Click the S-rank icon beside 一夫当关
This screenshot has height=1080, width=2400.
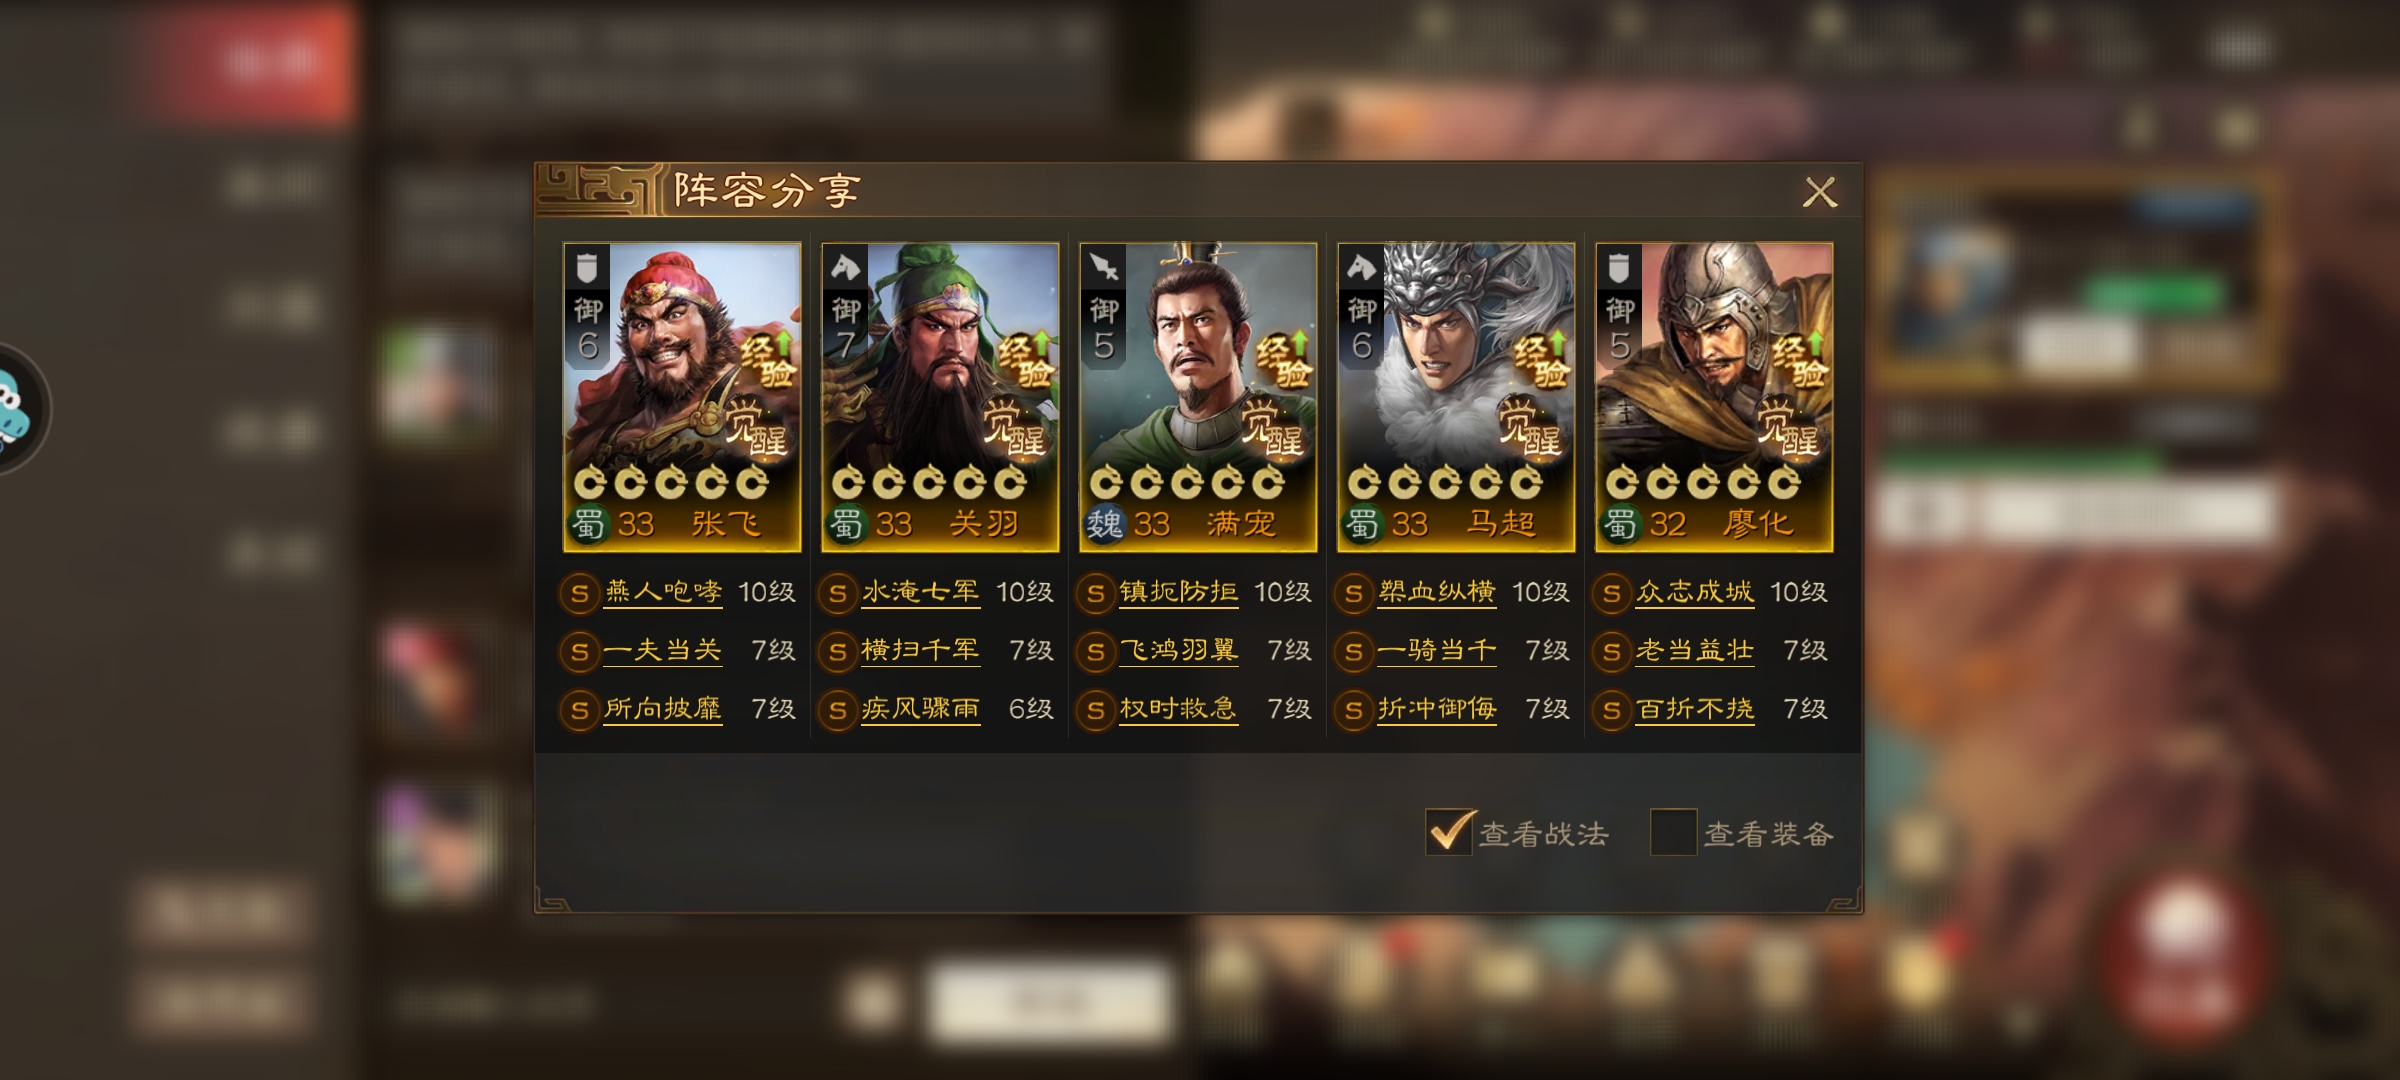pos(579,652)
